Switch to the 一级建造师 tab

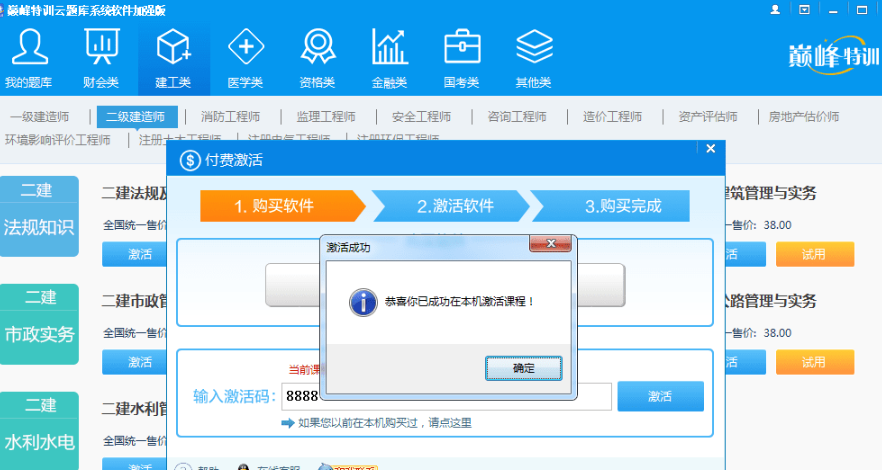tap(39, 117)
